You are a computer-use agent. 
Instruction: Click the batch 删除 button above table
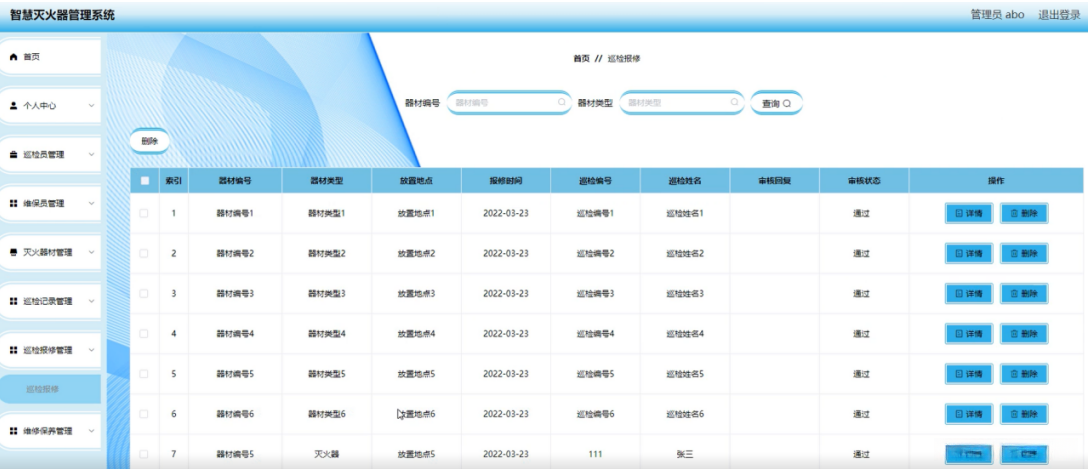(149, 141)
